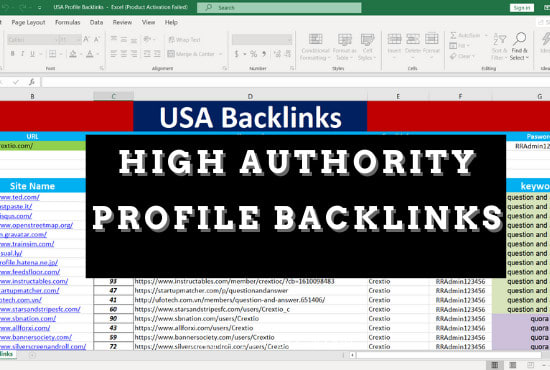The width and height of the screenshot is (550, 370).
Task: Open the number format combo box
Action: tap(262, 40)
